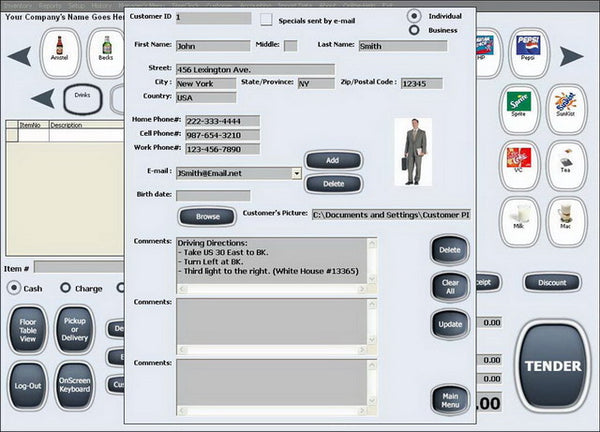
Task: Click the customer photo thumbnail
Action: point(414,149)
